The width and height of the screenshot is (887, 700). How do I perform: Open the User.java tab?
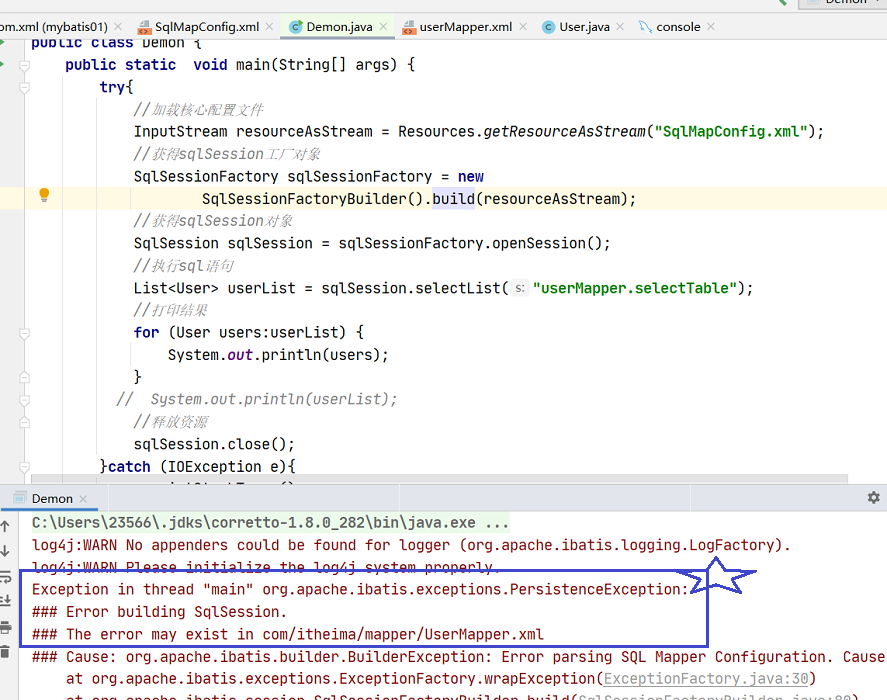pyautogui.click(x=584, y=27)
